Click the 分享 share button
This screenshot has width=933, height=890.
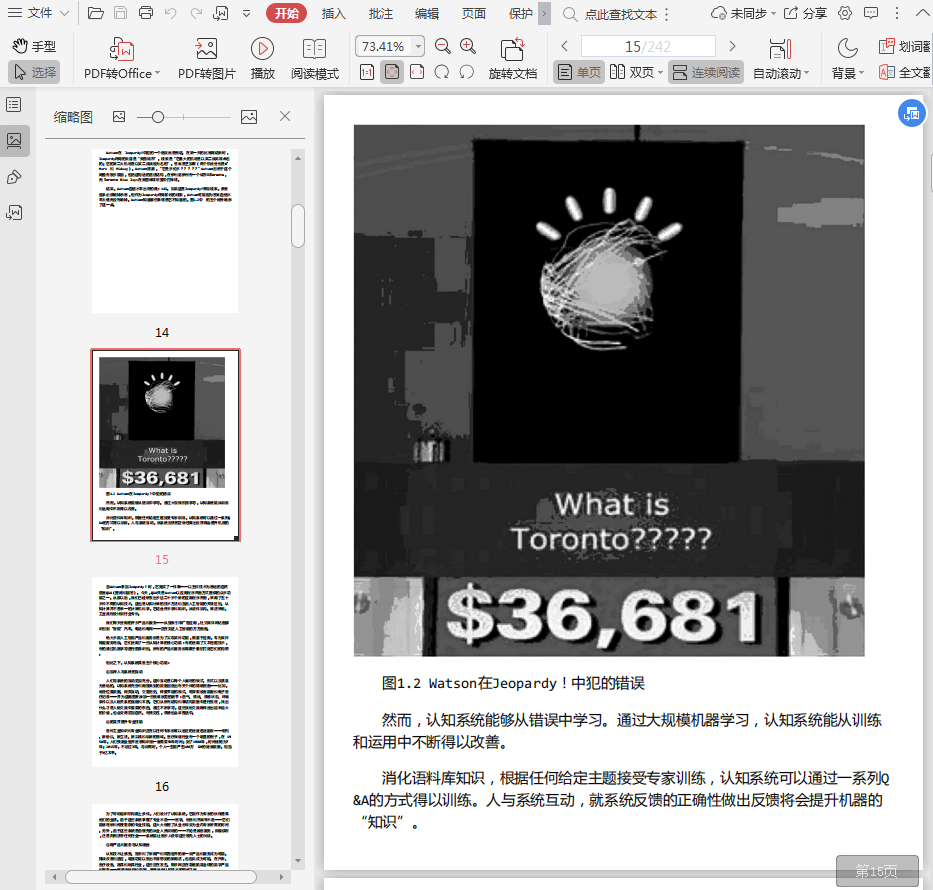pos(805,13)
